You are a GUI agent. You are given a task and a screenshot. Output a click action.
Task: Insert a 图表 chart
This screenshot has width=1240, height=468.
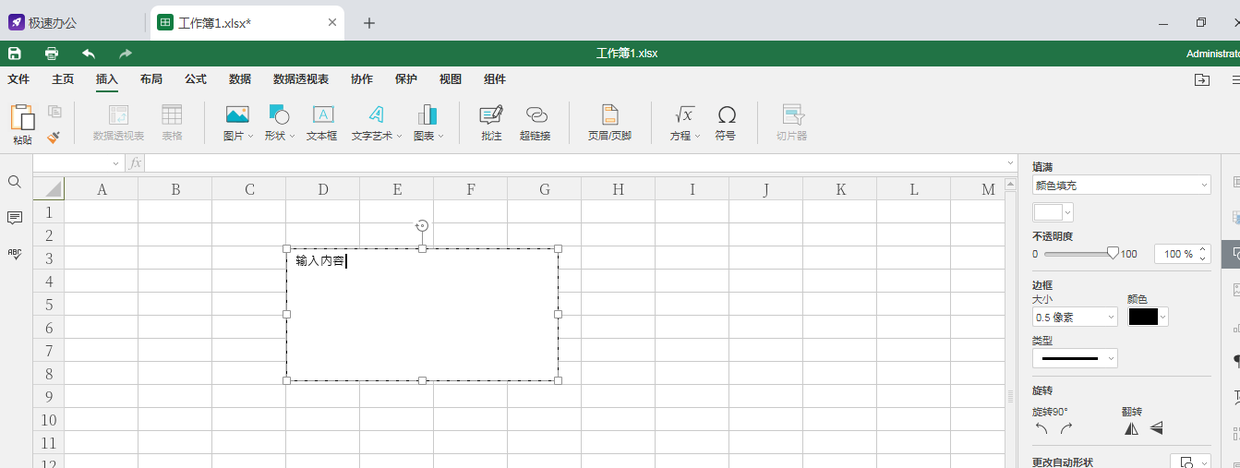pyautogui.click(x=428, y=122)
